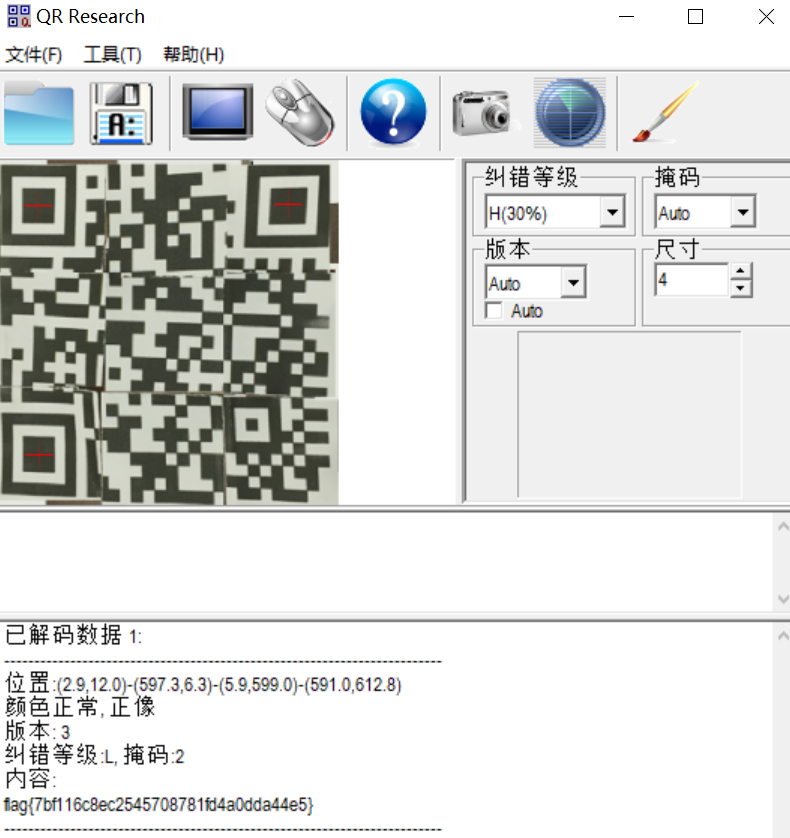This screenshot has width=790, height=838.
Task: Capture from screen with monitor icon
Action: pos(217,112)
